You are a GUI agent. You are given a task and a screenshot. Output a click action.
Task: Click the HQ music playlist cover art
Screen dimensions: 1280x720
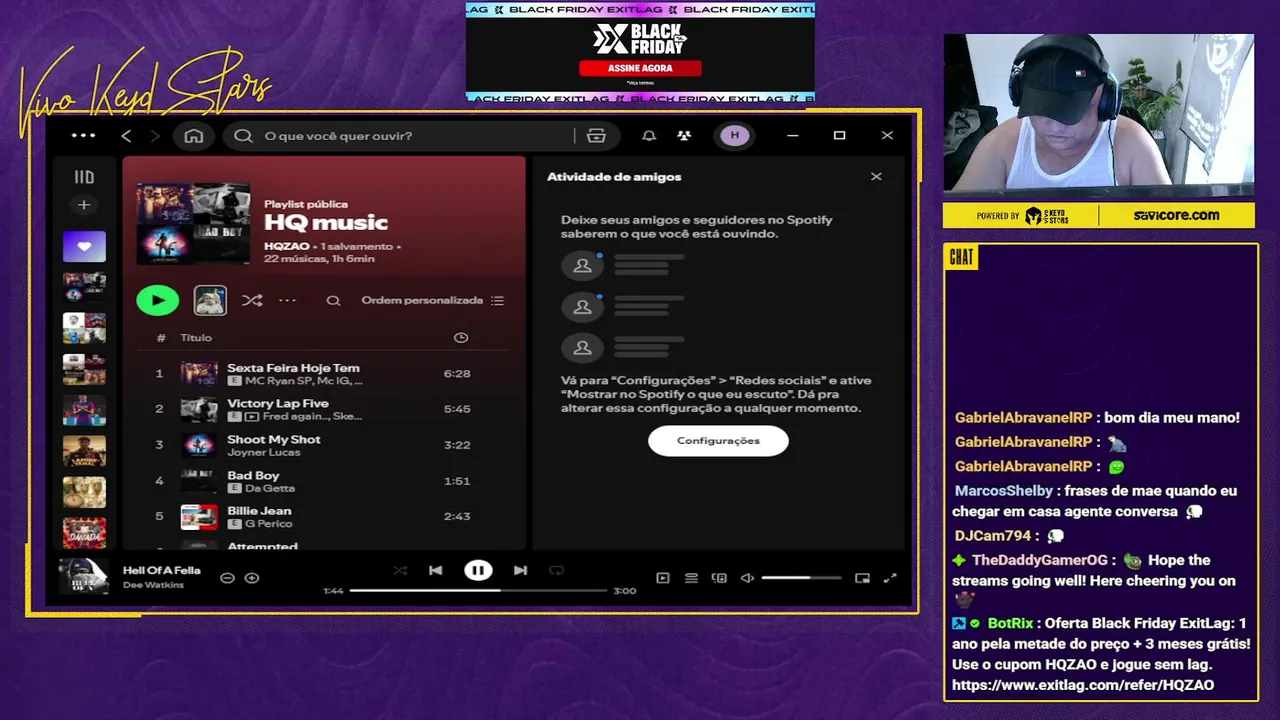[x=193, y=224]
